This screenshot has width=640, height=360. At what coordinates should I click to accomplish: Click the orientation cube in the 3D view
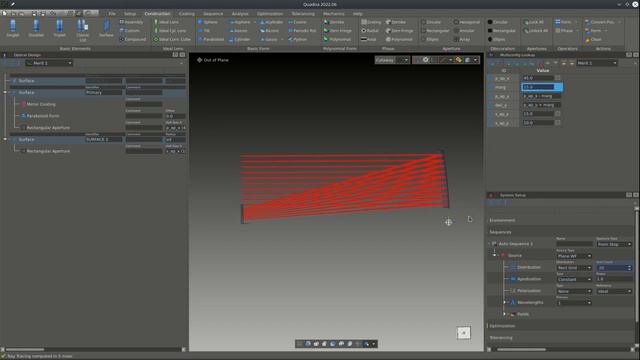(x=463, y=333)
